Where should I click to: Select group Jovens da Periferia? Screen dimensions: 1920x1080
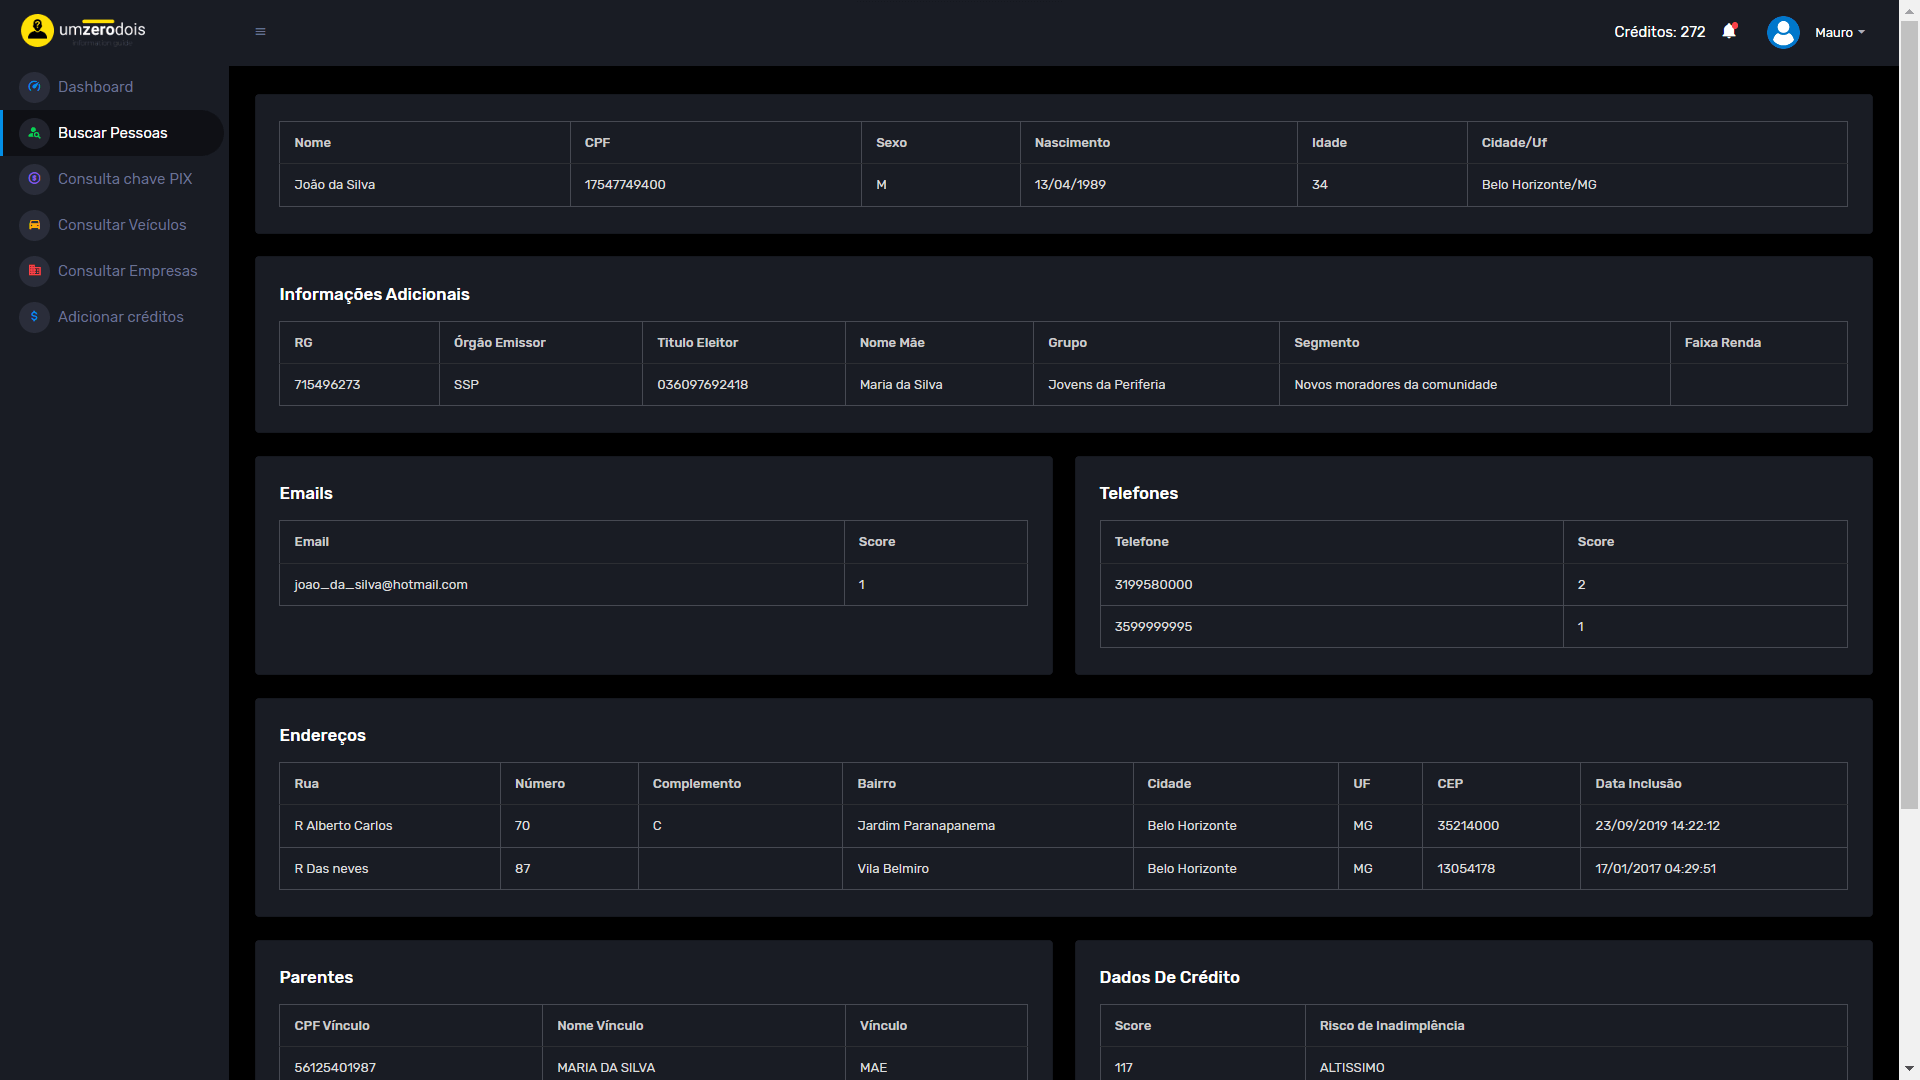1106,385
